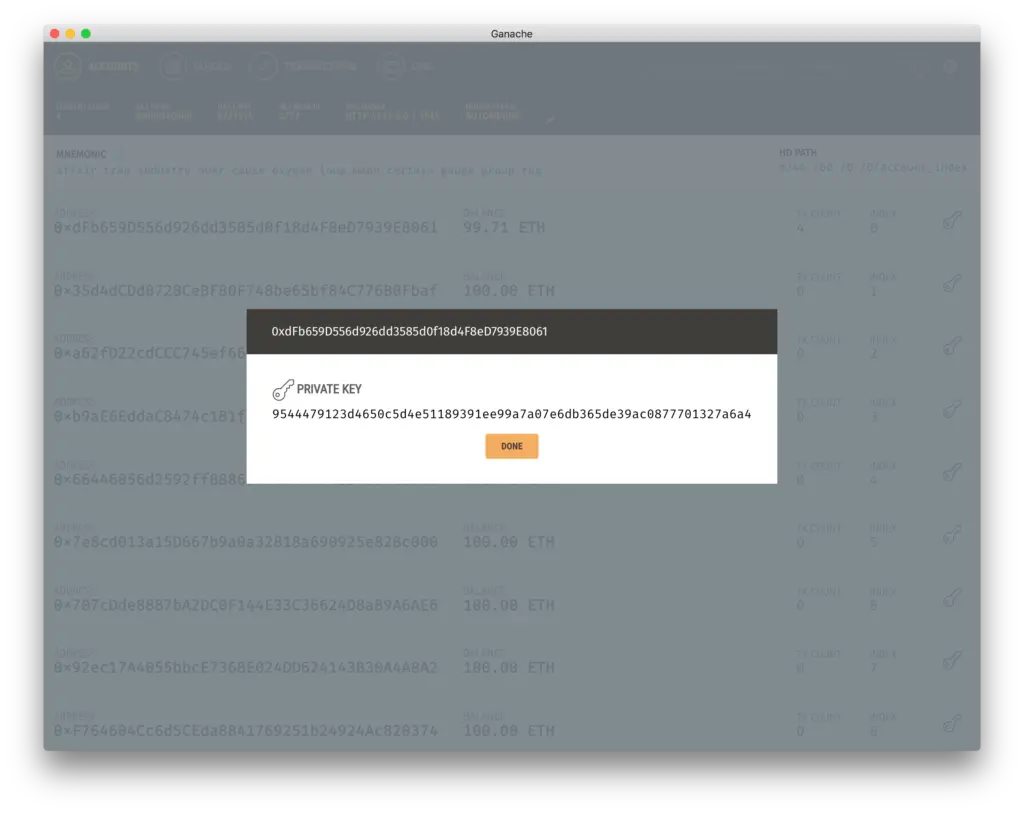
Task: Show key for account 0xdFb659D556d9...
Action: point(953,221)
